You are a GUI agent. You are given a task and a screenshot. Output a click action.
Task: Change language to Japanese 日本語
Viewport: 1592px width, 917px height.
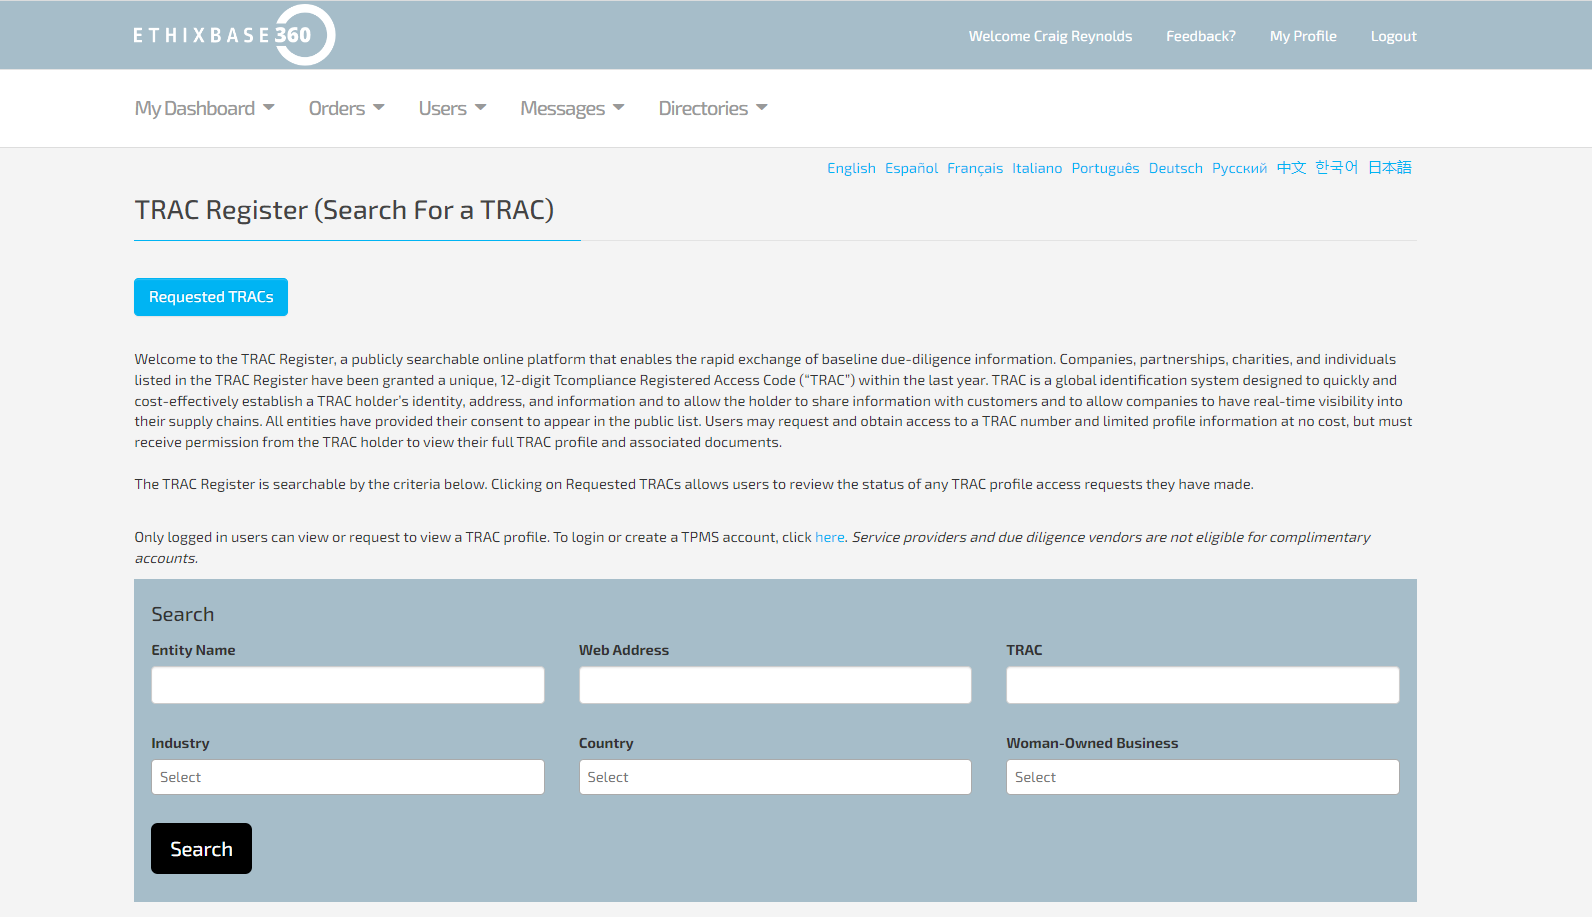pos(1389,168)
